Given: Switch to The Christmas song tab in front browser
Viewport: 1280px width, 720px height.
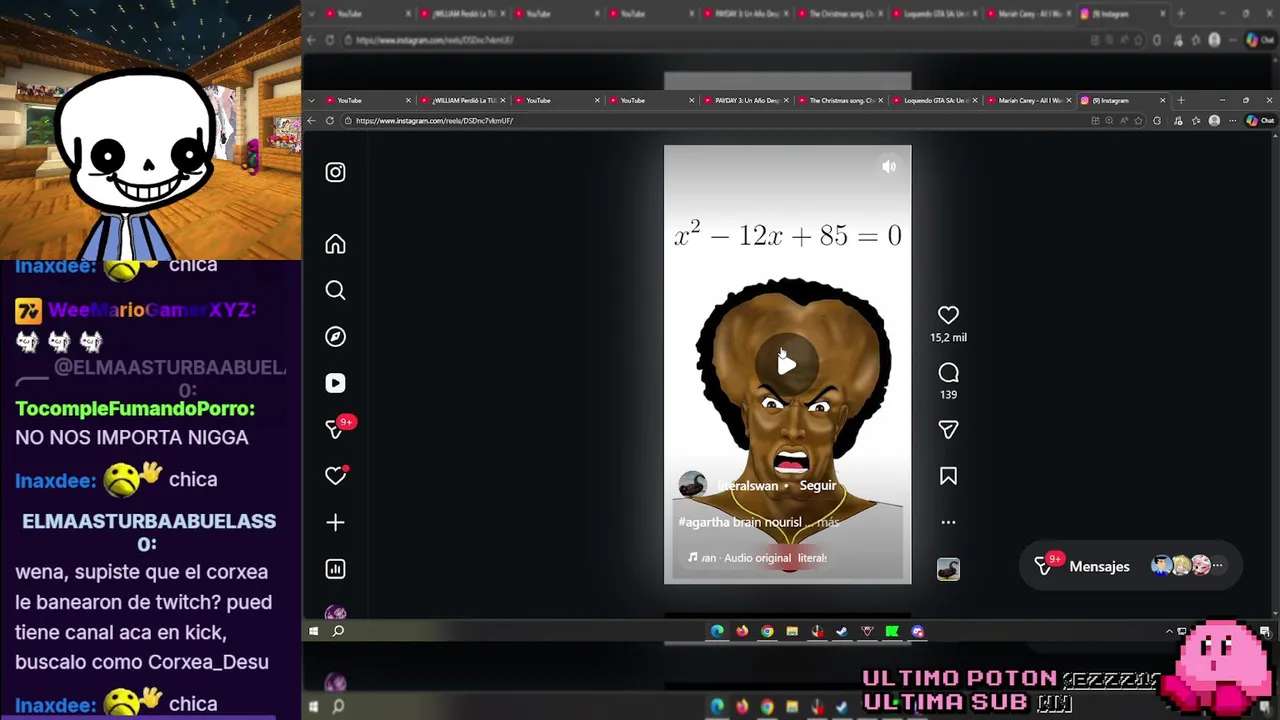Looking at the screenshot, I should pyautogui.click(x=840, y=100).
